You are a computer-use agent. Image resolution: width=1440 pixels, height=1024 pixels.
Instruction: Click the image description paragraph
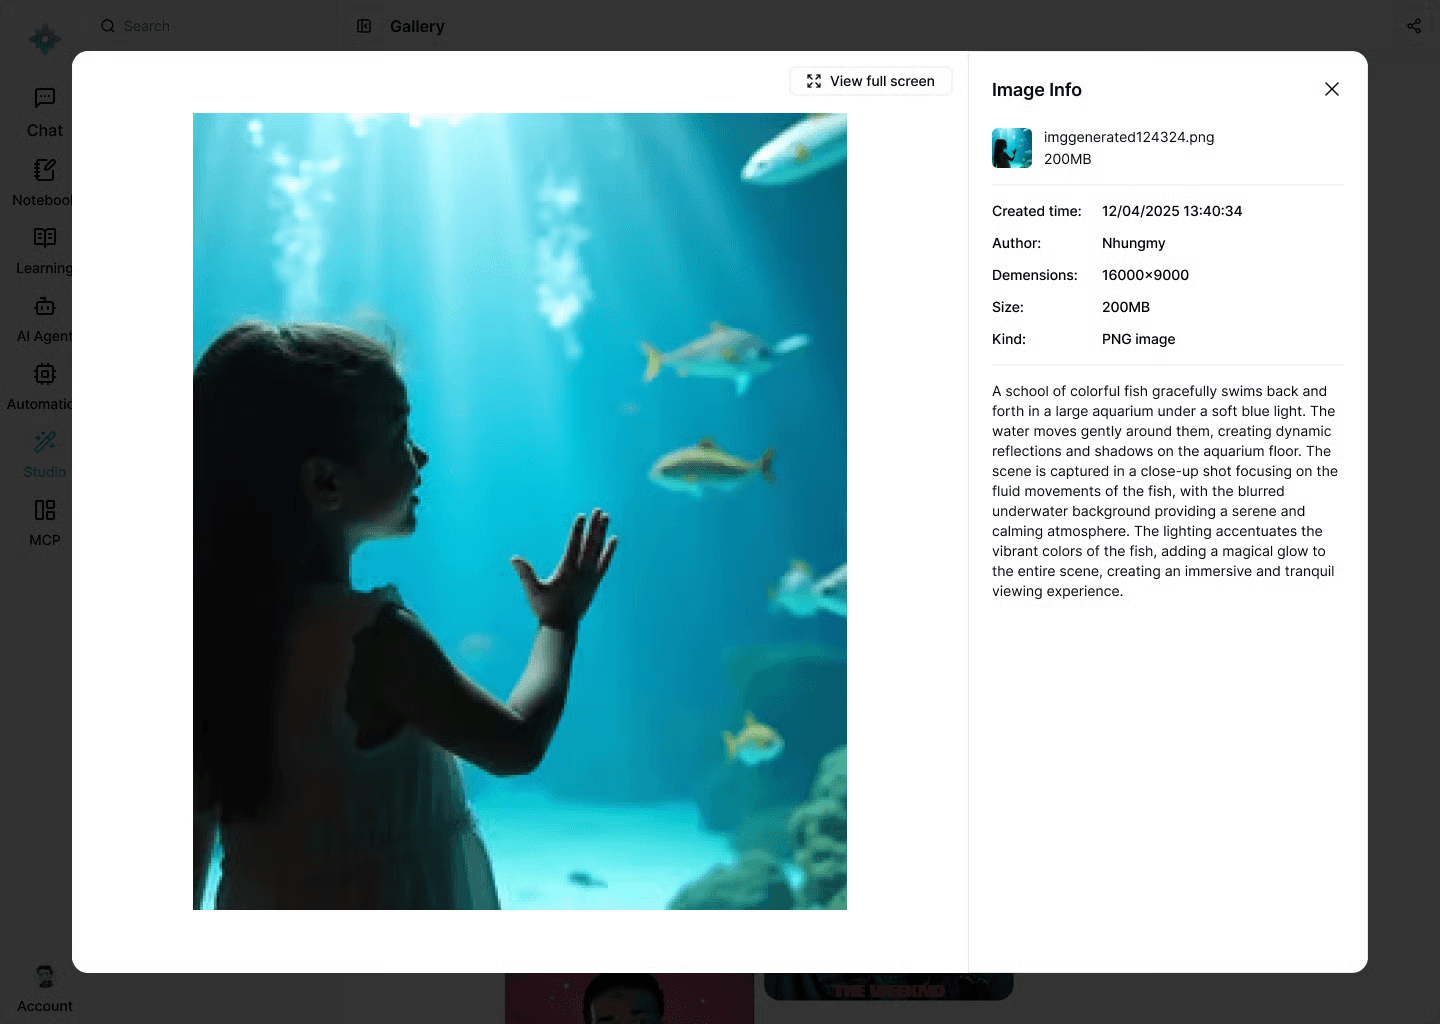(x=1165, y=491)
